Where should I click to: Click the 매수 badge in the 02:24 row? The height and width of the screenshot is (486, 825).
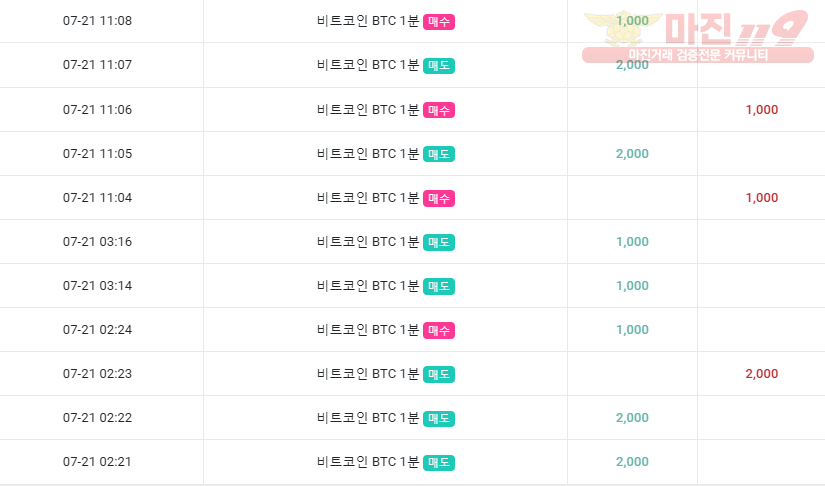point(439,330)
